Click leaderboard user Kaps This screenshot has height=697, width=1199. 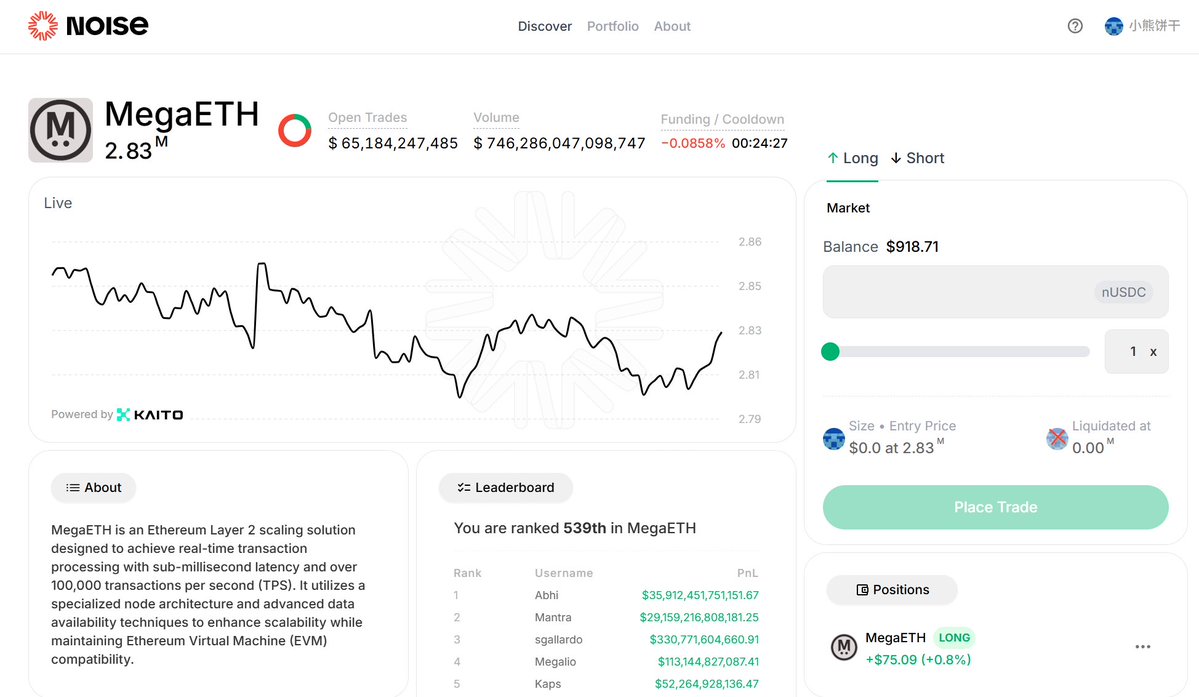(x=548, y=684)
